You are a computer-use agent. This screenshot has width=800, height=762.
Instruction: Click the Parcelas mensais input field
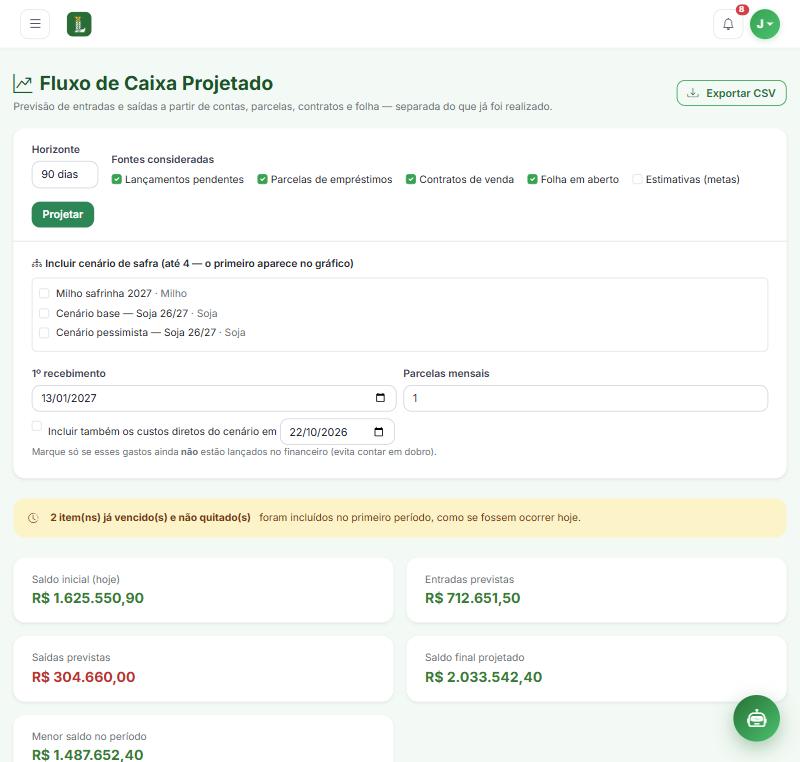point(585,398)
